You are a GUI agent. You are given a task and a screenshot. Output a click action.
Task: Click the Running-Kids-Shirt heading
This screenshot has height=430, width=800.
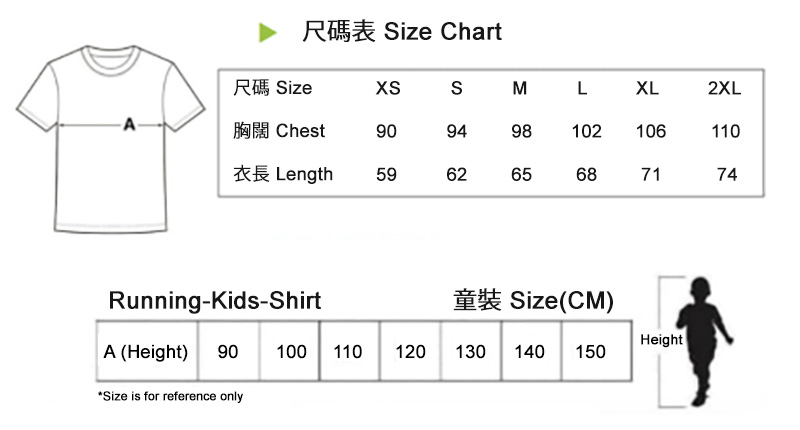(215, 300)
